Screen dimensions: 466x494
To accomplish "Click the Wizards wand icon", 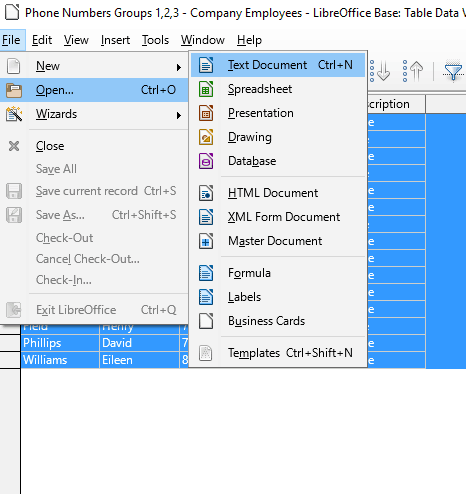I will pyautogui.click(x=14, y=114).
